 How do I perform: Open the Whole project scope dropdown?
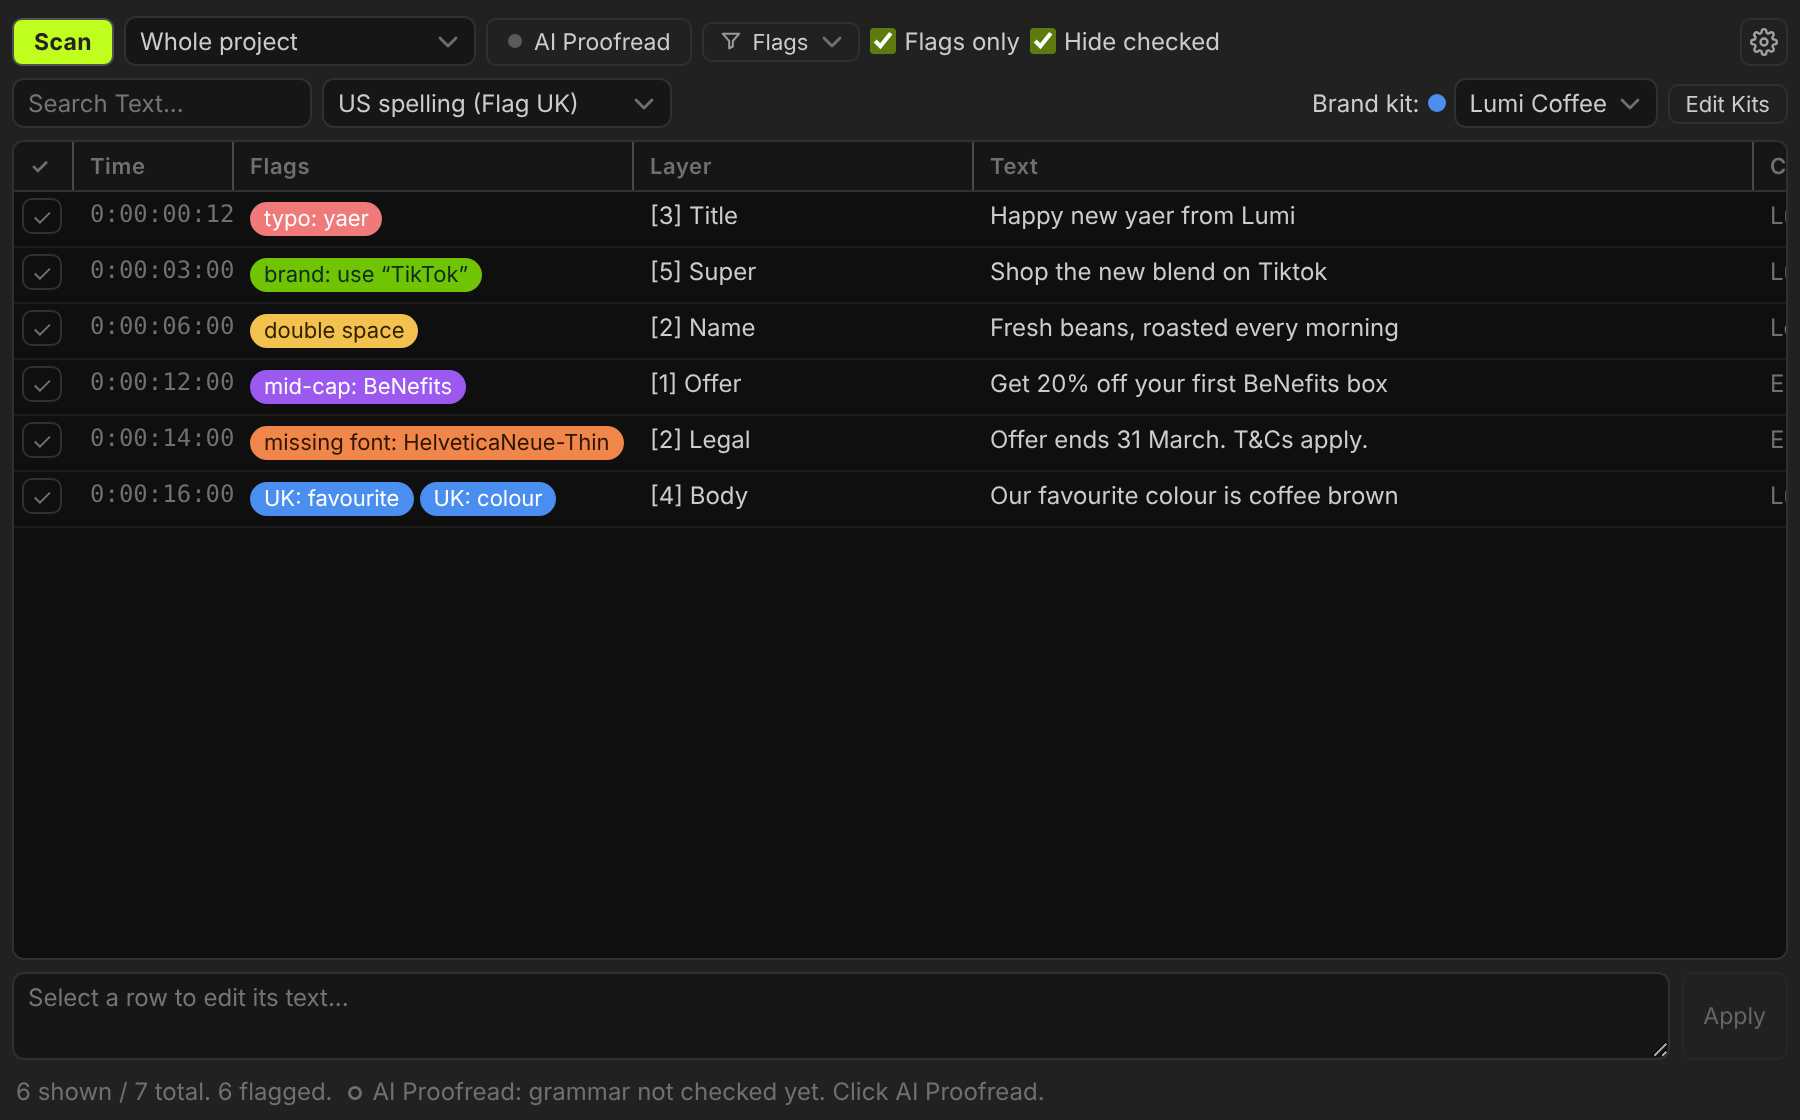pos(300,42)
